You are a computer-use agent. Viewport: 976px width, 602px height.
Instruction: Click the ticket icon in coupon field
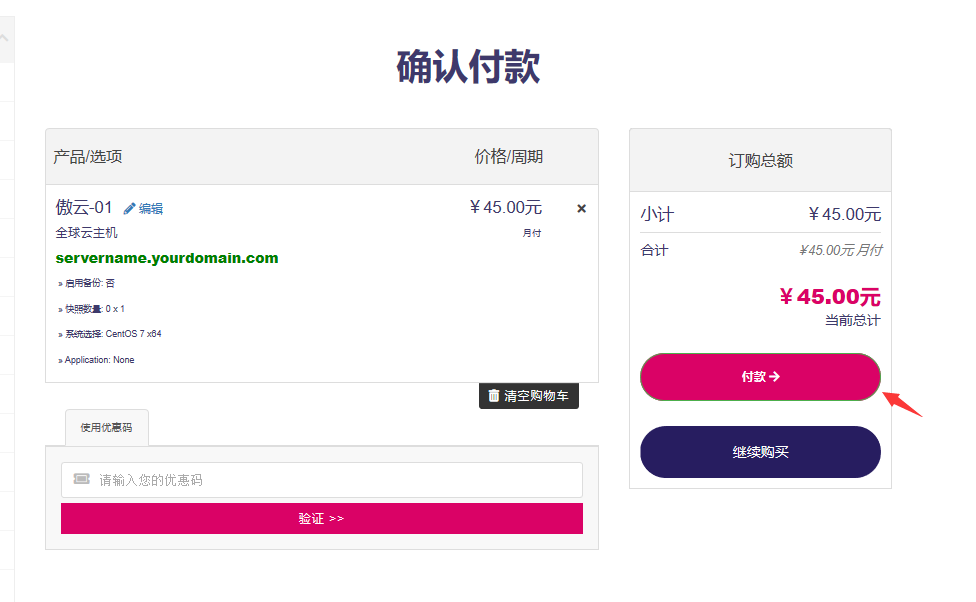82,480
